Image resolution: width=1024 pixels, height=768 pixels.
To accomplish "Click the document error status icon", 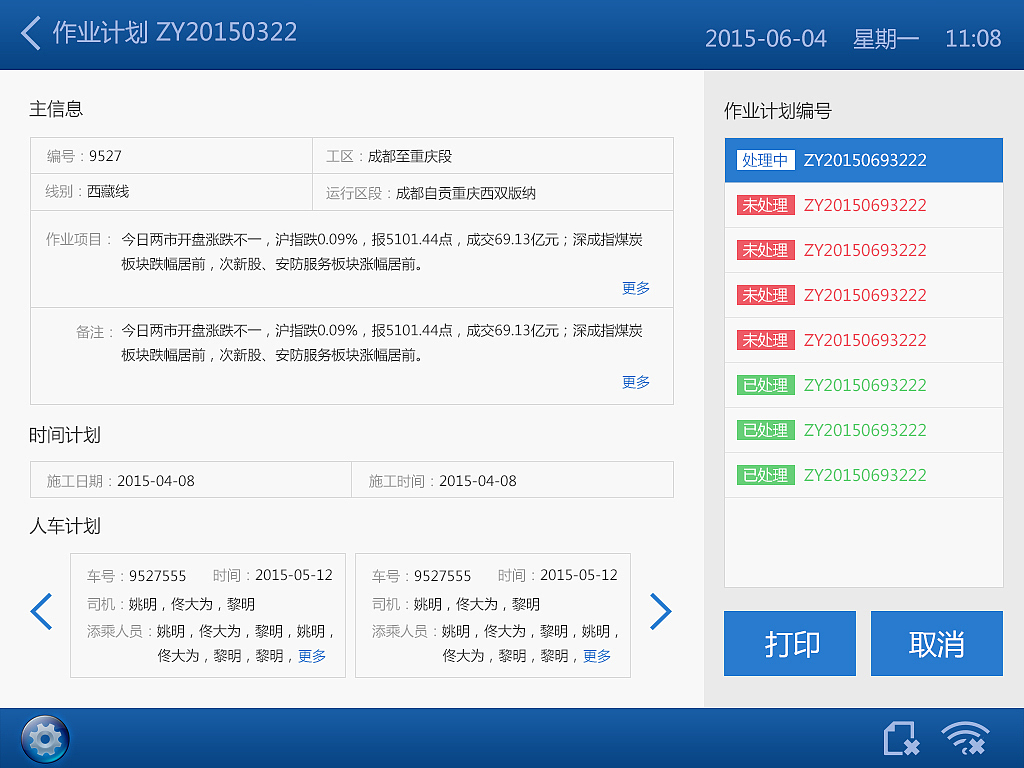I will [901, 738].
